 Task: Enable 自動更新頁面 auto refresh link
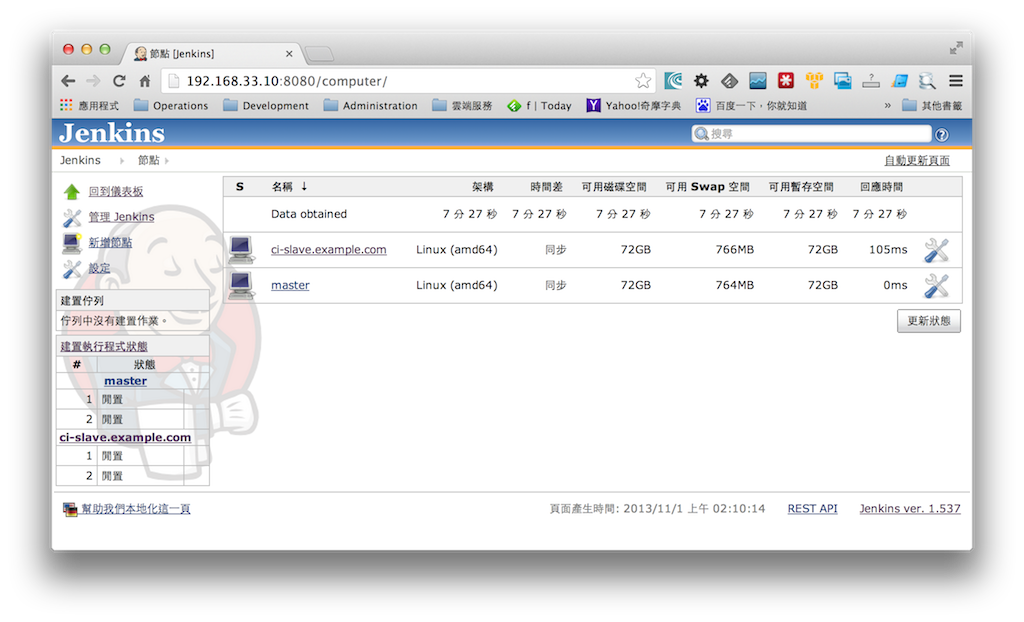(x=917, y=161)
